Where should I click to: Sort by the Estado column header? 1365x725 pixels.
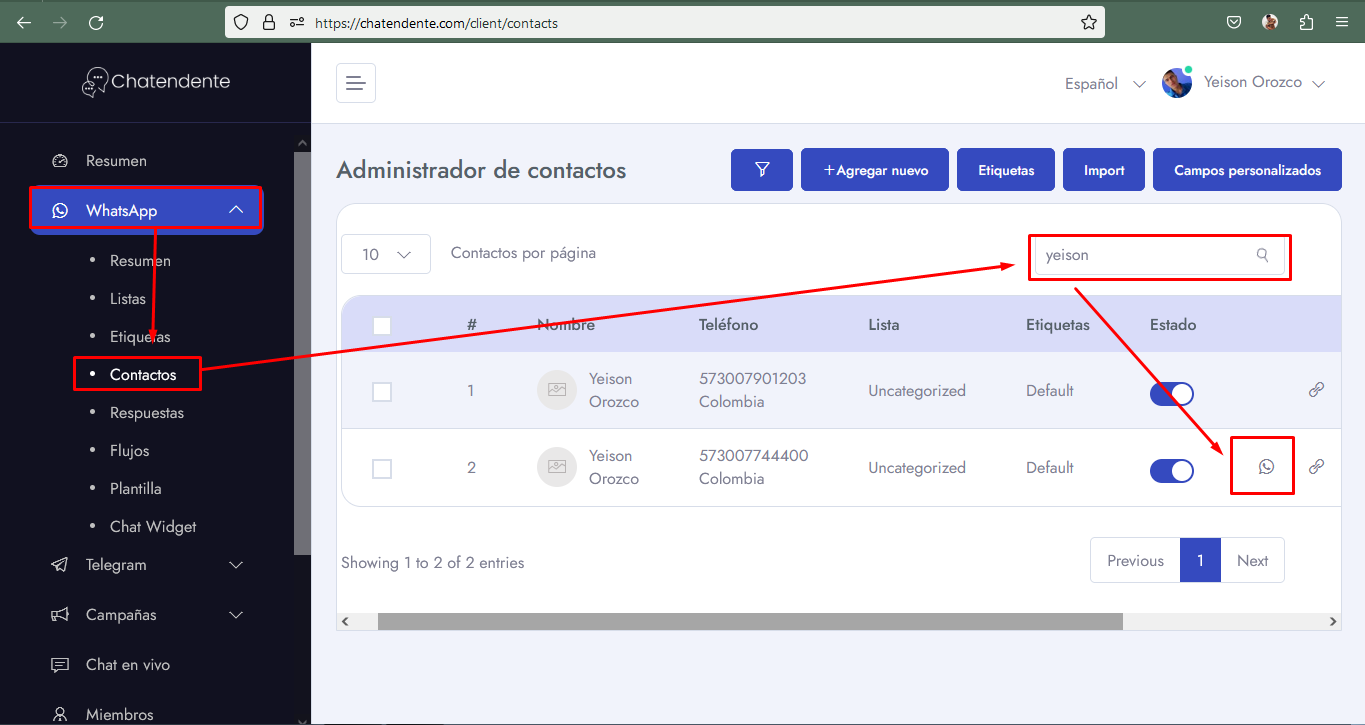click(x=1173, y=325)
